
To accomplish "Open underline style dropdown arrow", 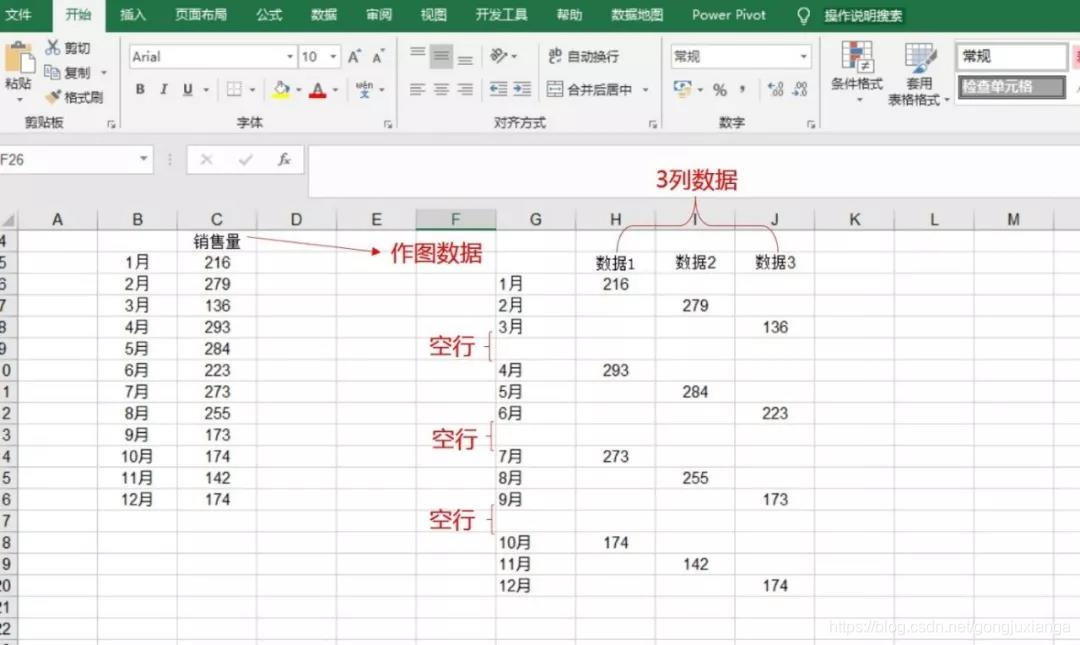I will point(206,90).
